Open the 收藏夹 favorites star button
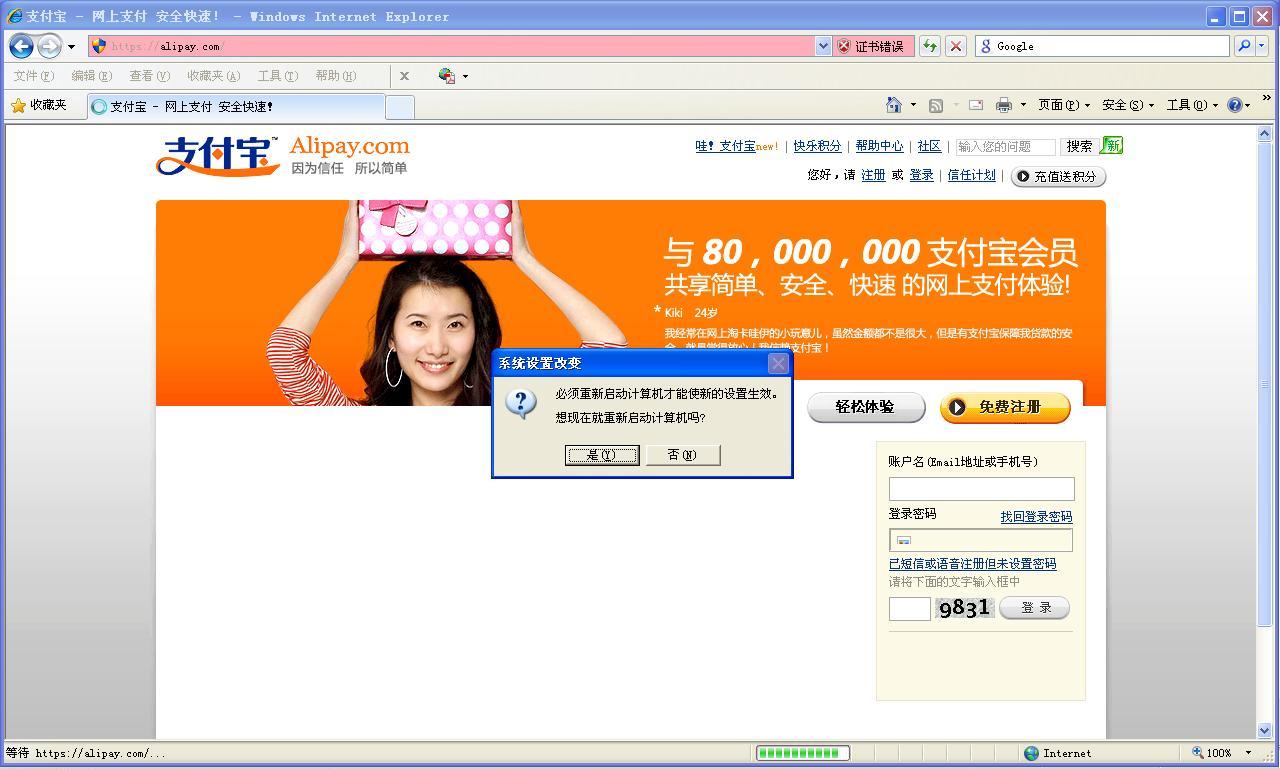 click(38, 105)
